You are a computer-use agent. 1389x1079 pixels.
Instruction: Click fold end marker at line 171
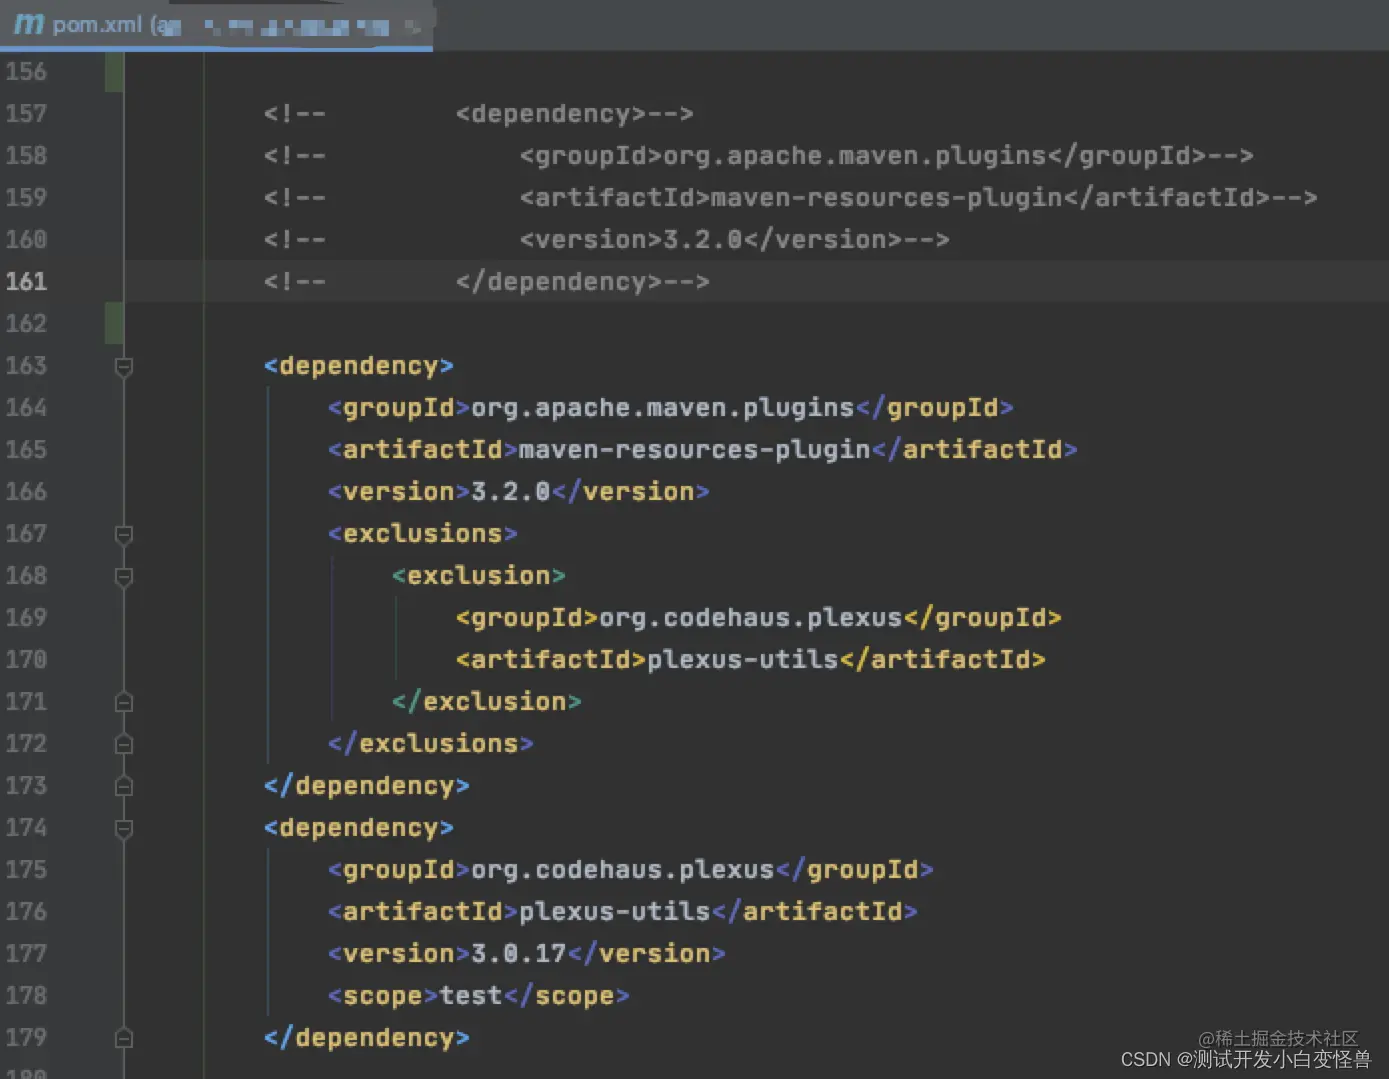coord(124,702)
